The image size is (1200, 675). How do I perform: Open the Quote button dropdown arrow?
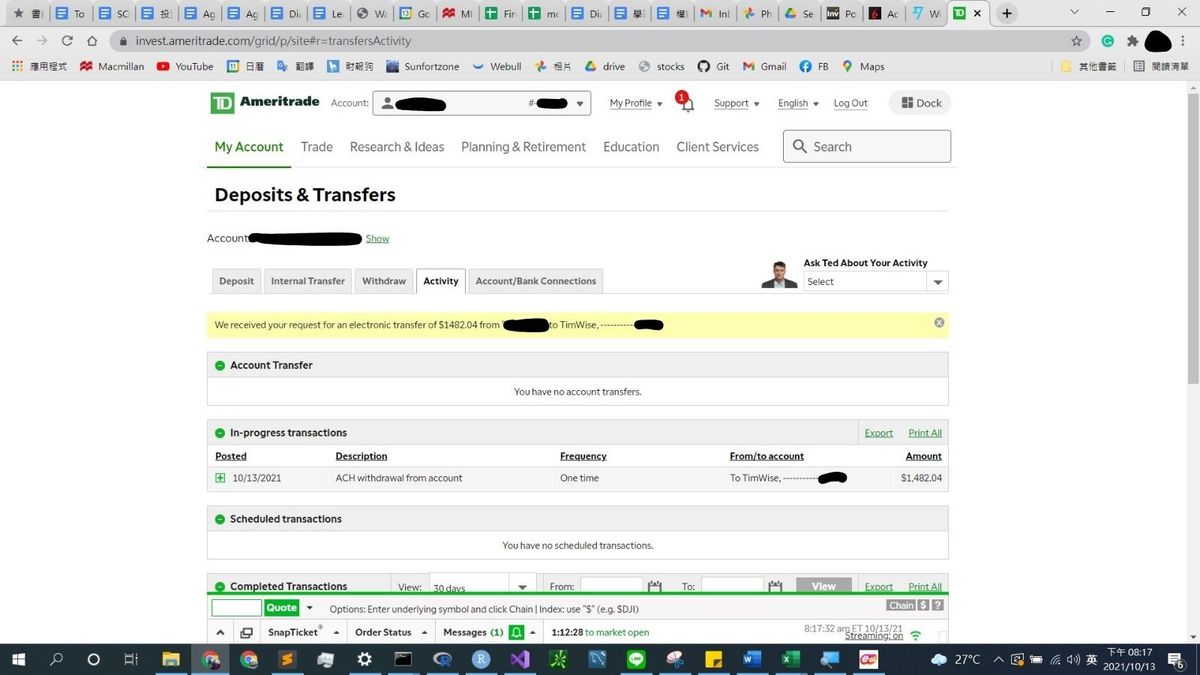(309, 608)
